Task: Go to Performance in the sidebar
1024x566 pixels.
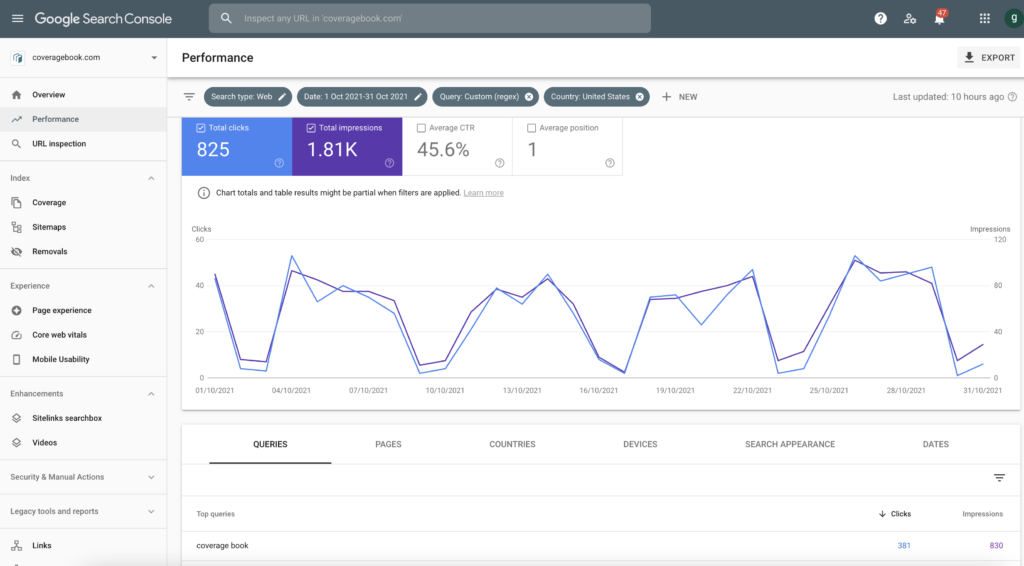Action: pyautogui.click(x=83, y=119)
